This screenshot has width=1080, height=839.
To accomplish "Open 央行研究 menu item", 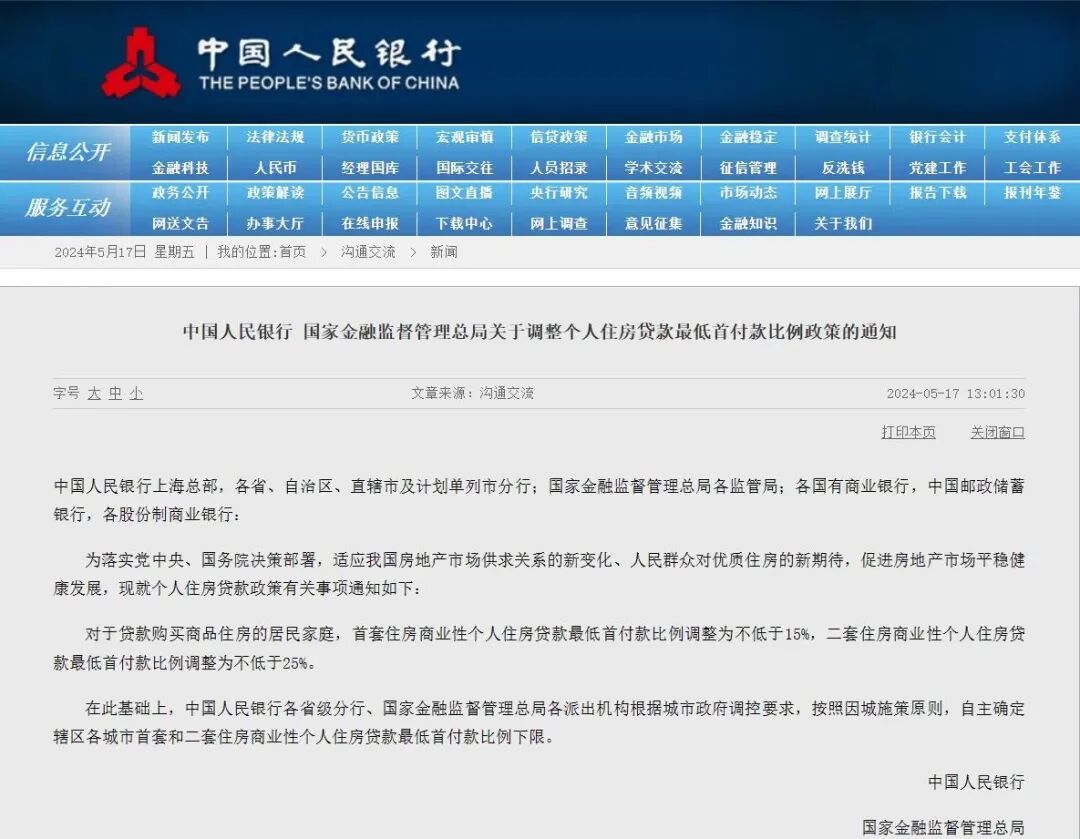I will [x=559, y=193].
